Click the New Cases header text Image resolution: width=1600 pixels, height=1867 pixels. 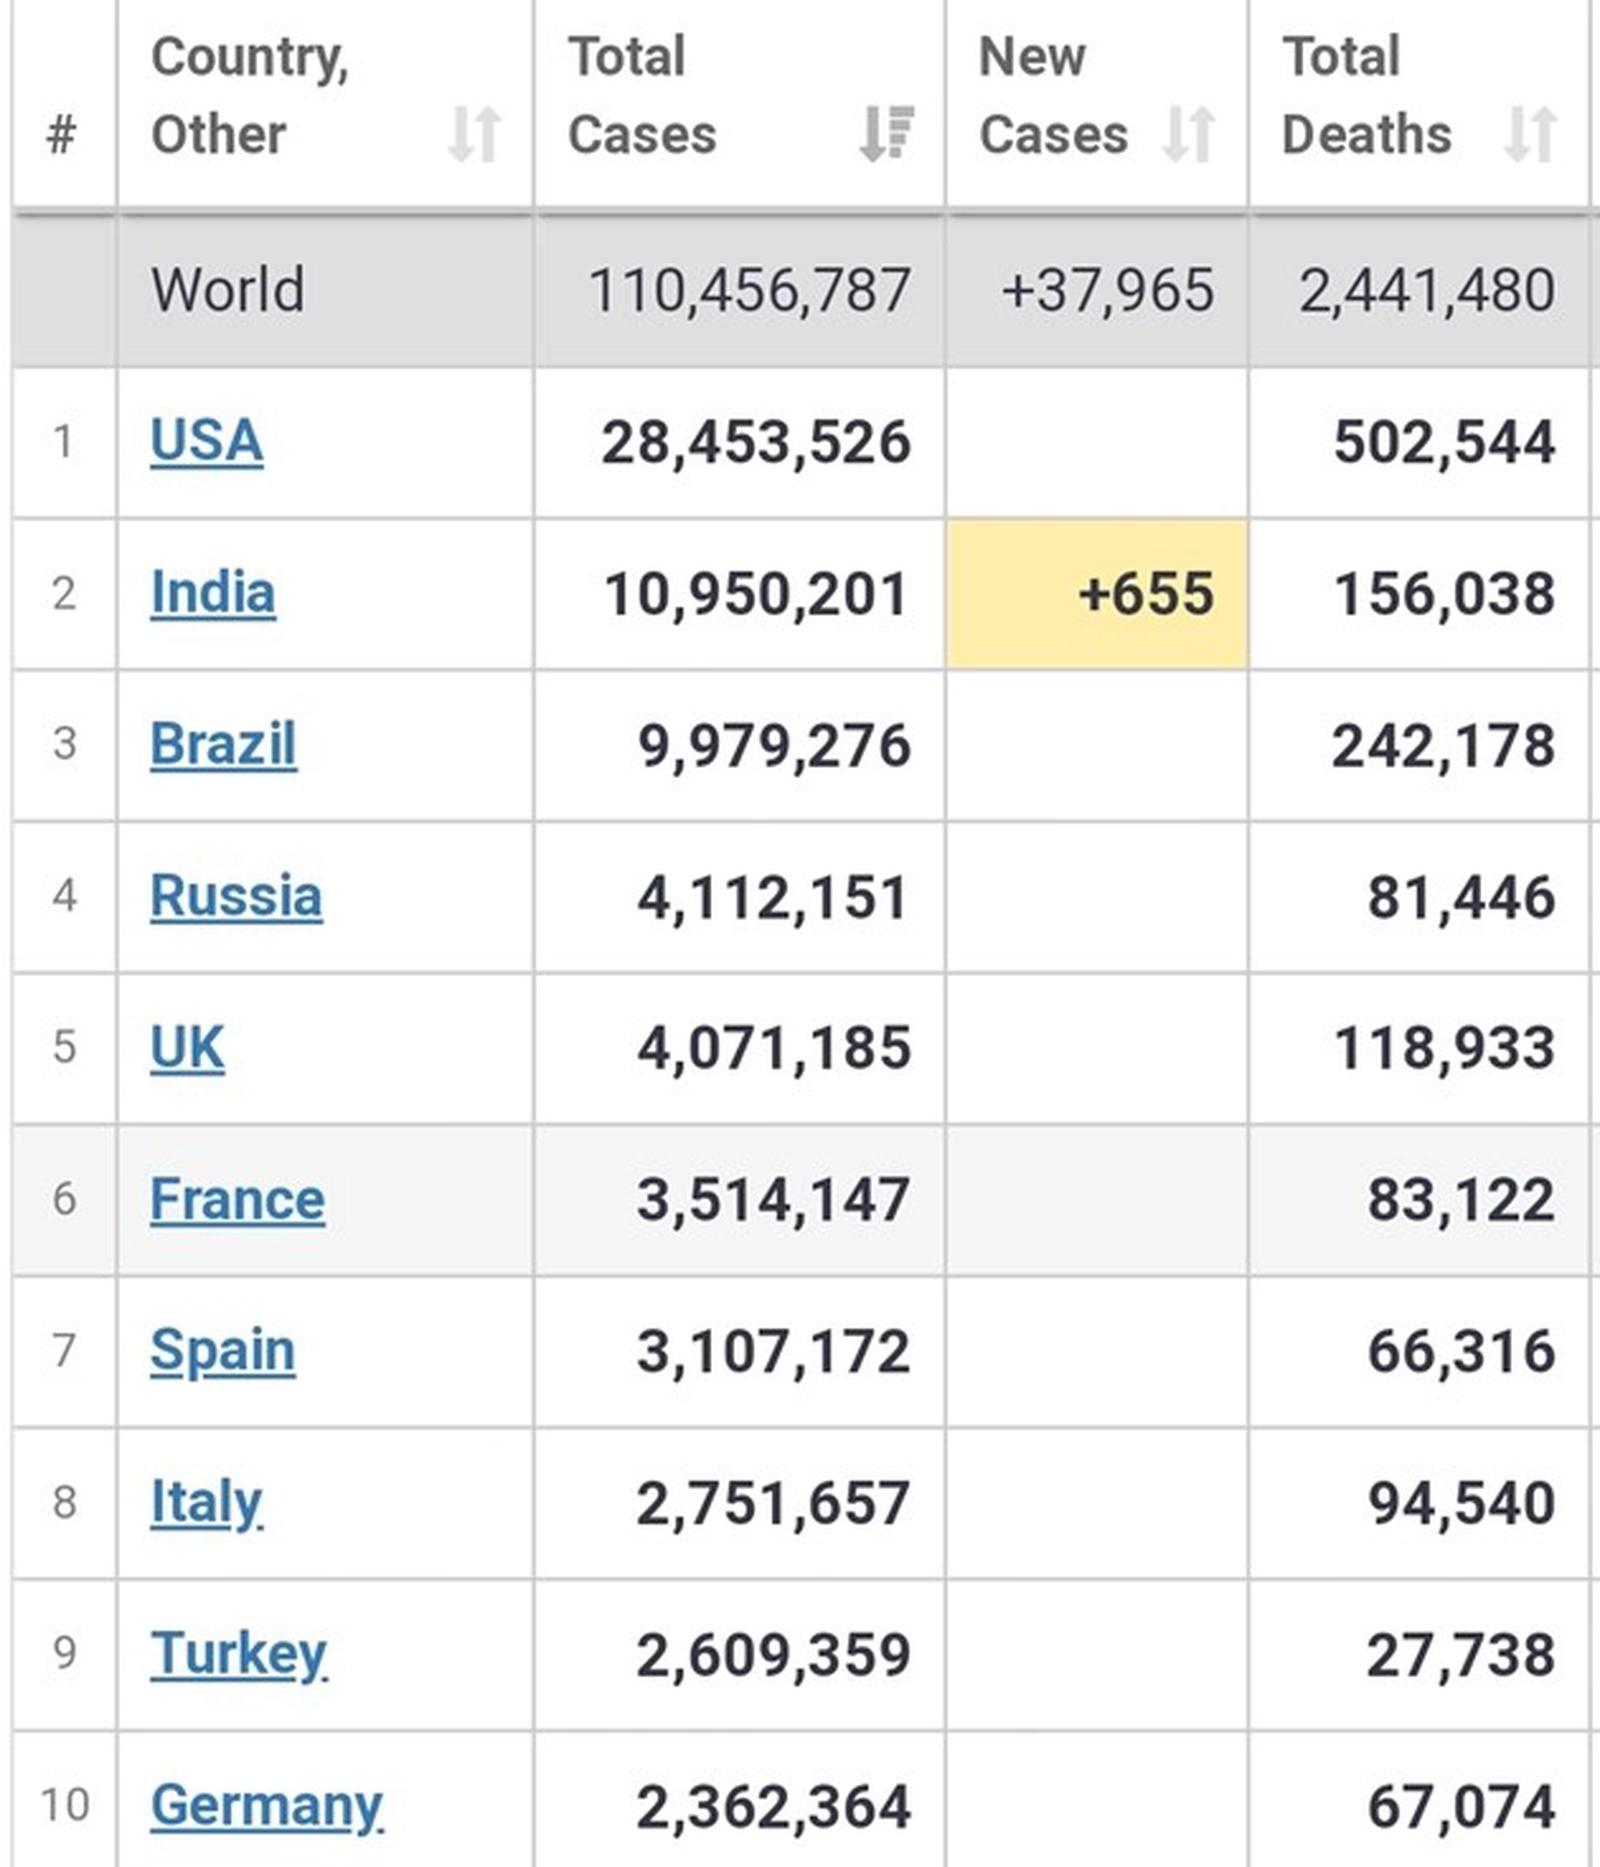click(1053, 96)
